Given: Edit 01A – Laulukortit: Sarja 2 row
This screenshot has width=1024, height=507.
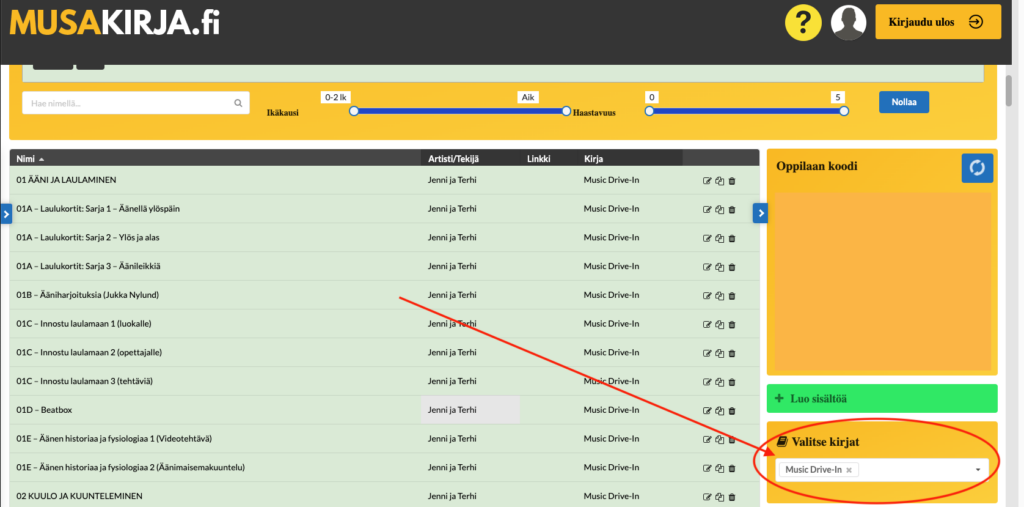Looking at the screenshot, I should click(x=708, y=238).
